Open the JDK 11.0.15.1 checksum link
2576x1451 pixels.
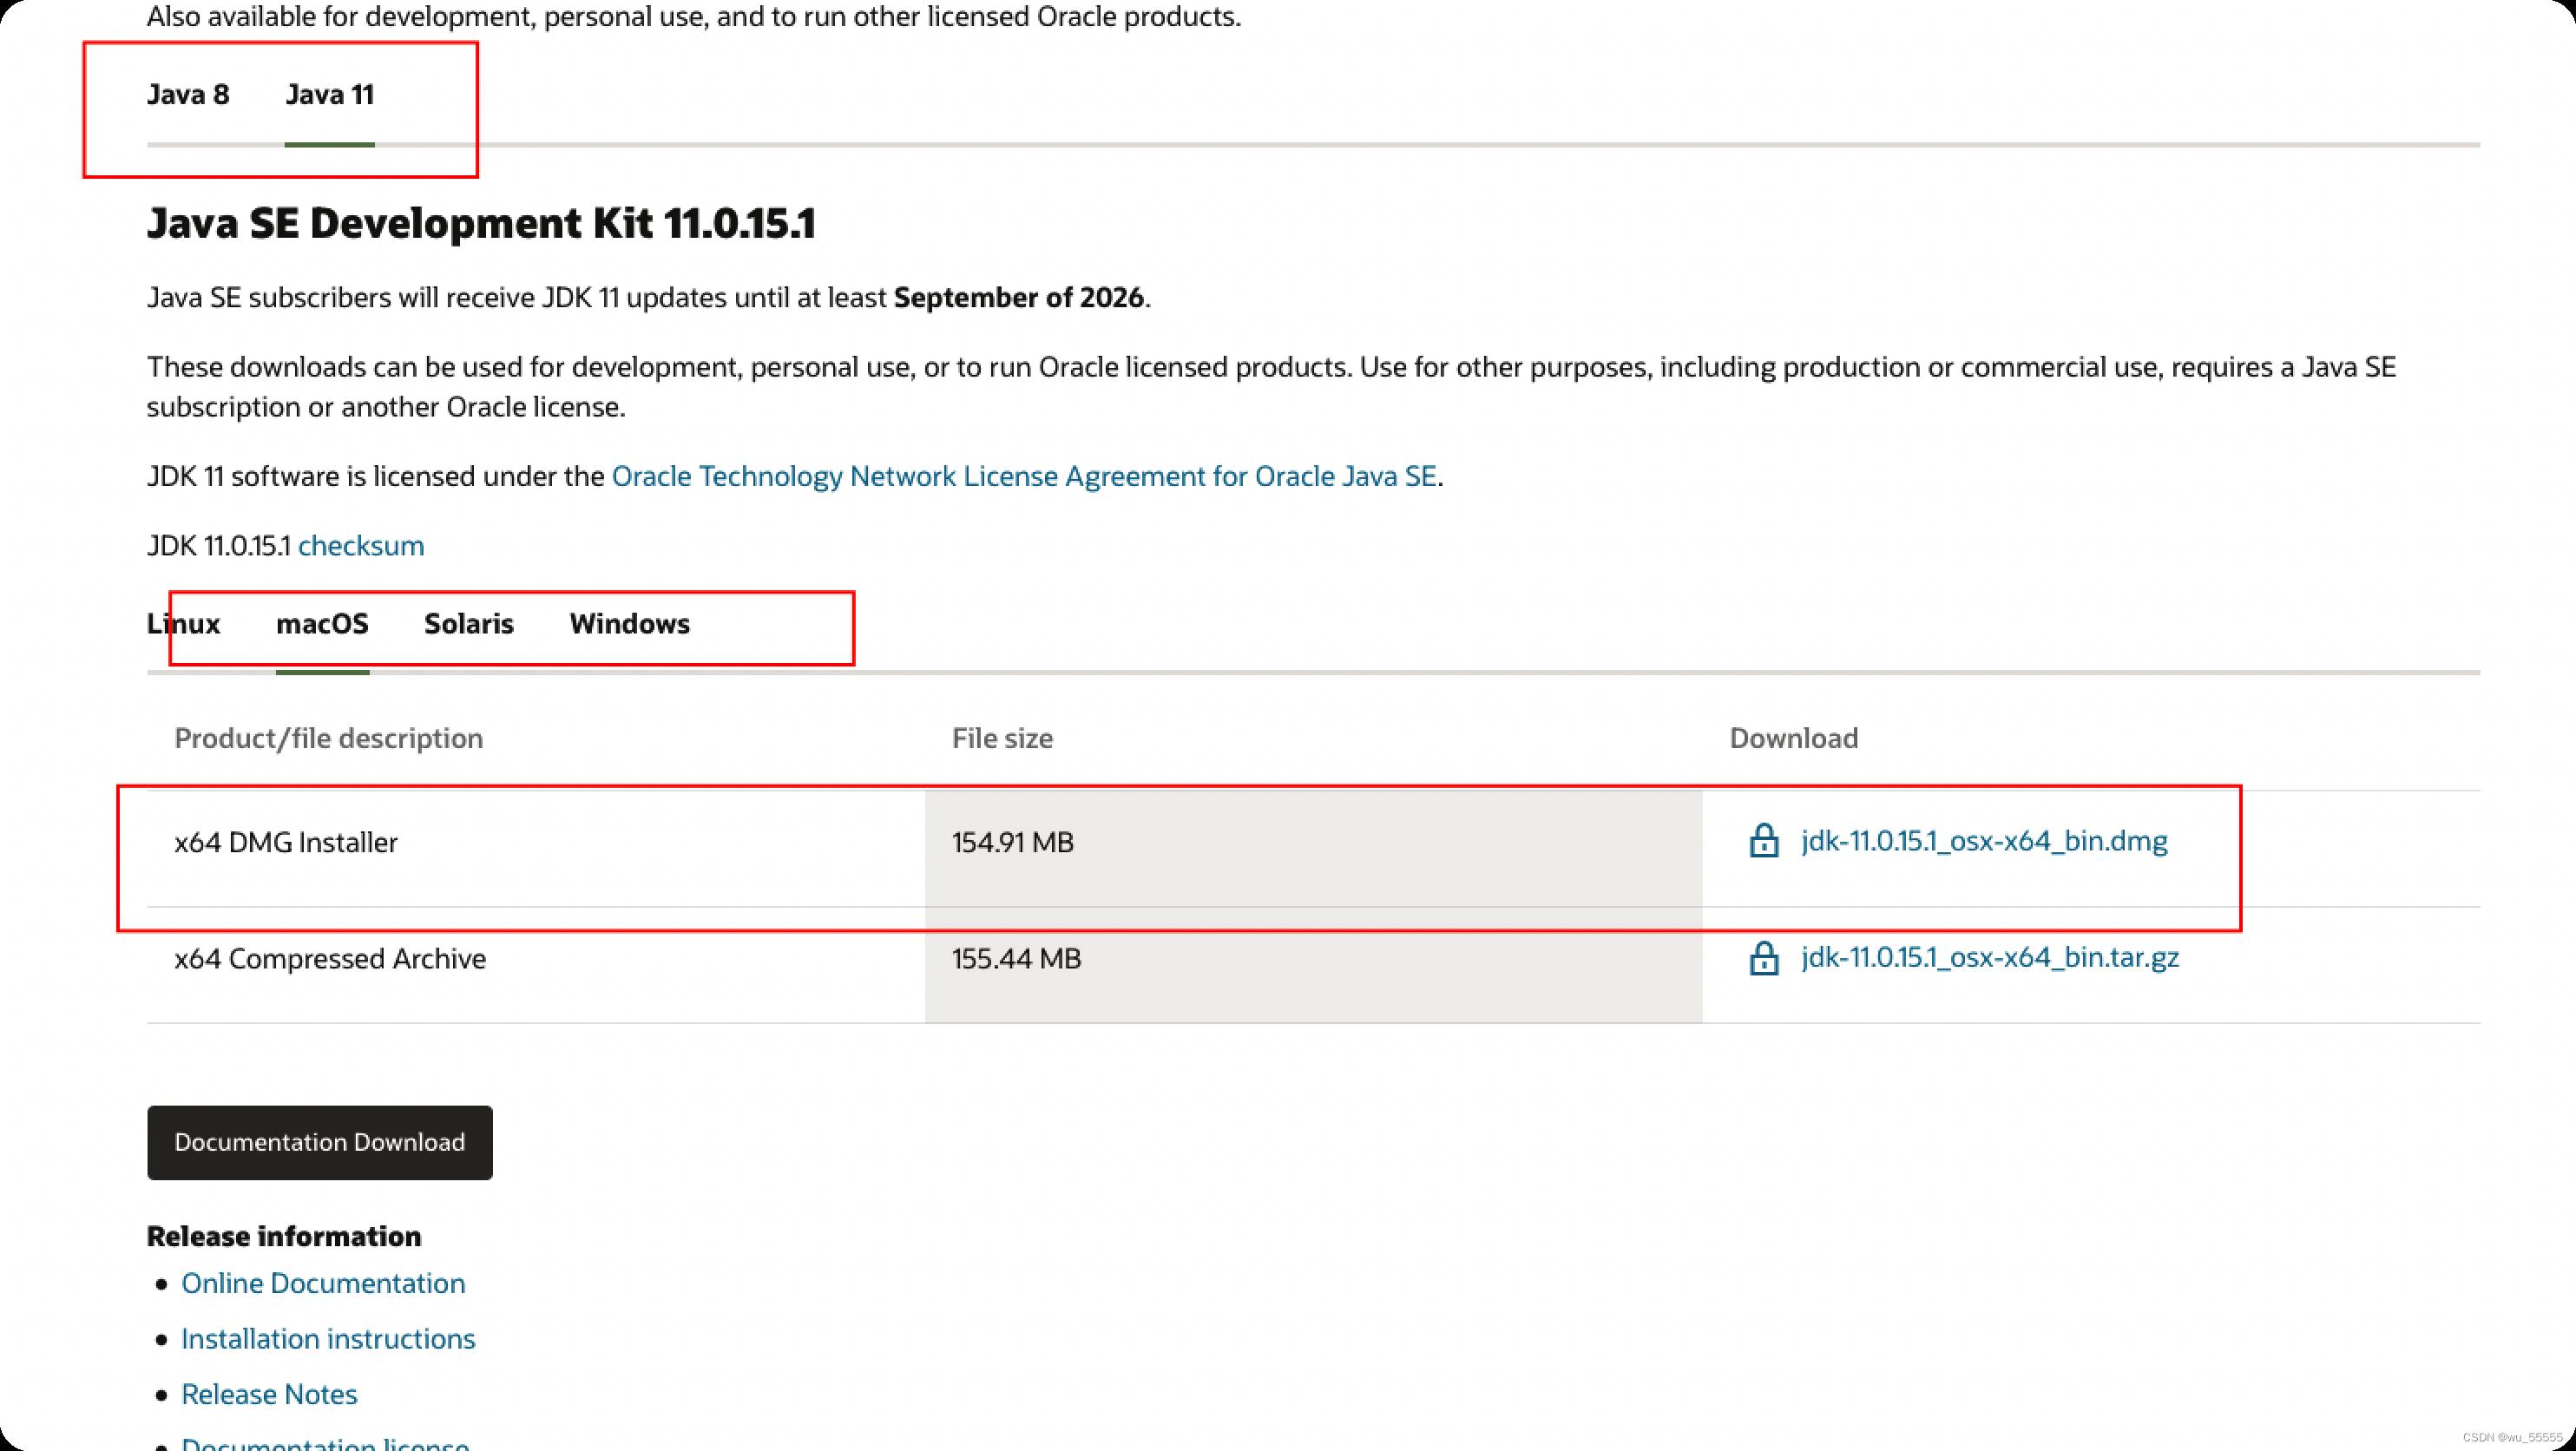pos(361,545)
